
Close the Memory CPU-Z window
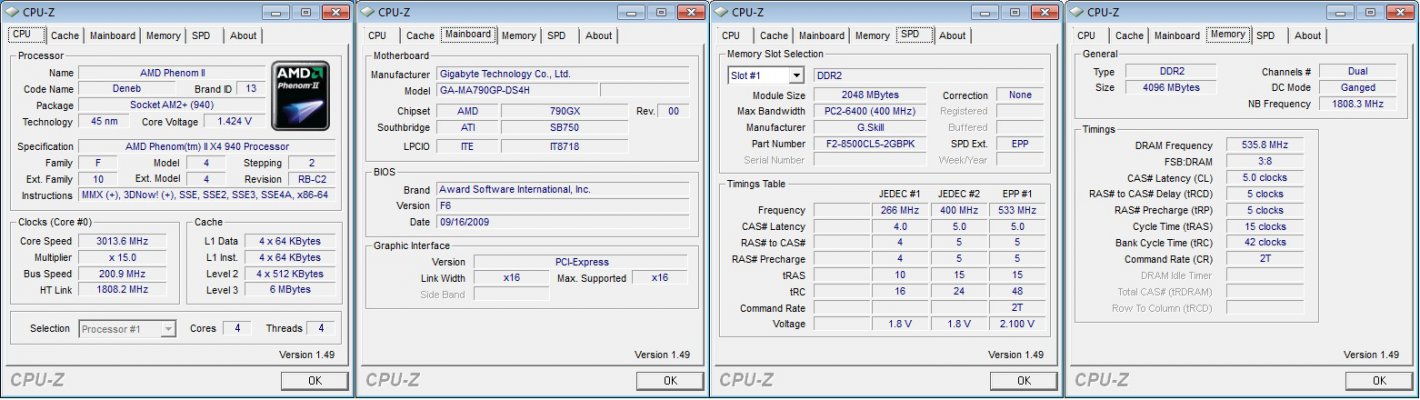tap(1399, 11)
